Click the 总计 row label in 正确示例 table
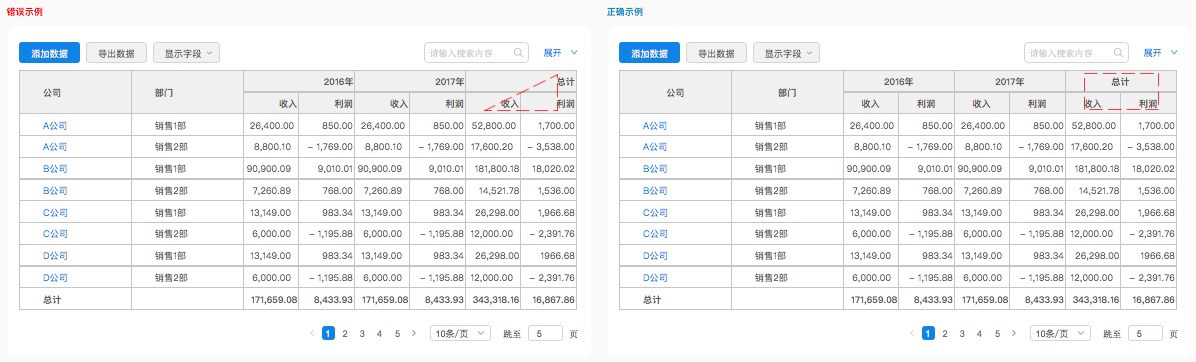The image size is (1196, 362). (651, 300)
